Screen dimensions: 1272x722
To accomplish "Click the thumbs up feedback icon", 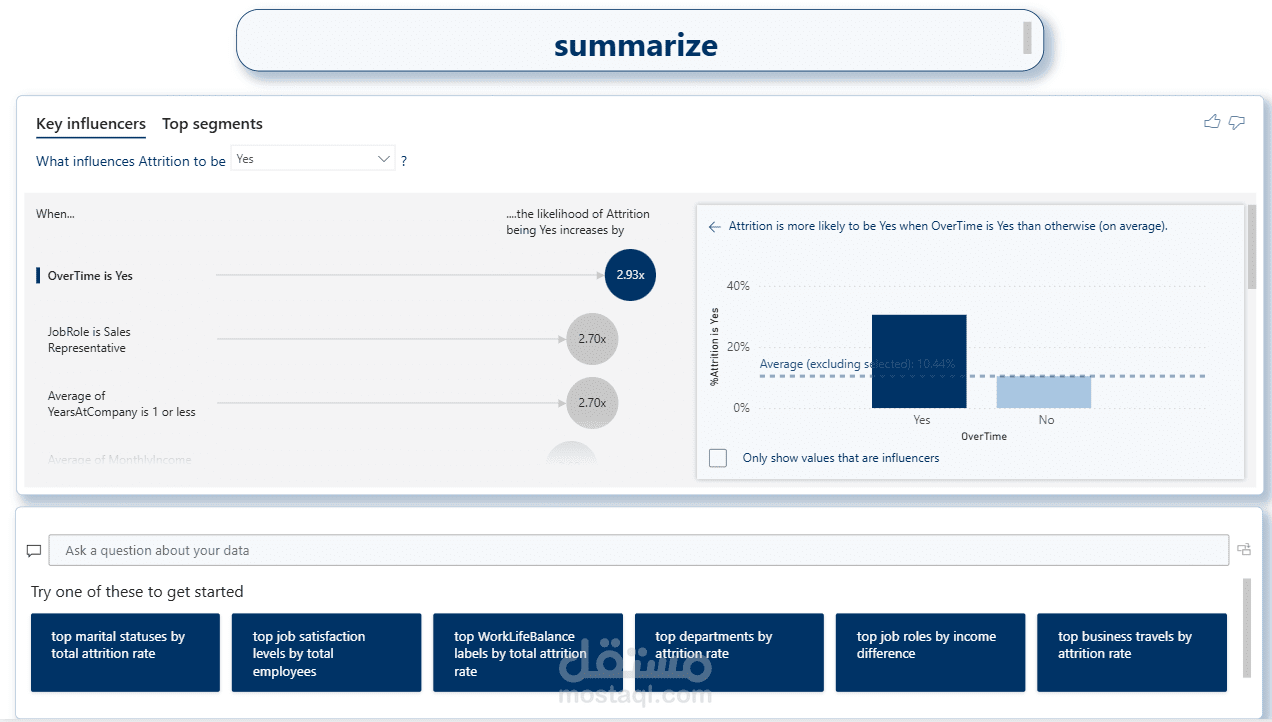I will 1212,122.
